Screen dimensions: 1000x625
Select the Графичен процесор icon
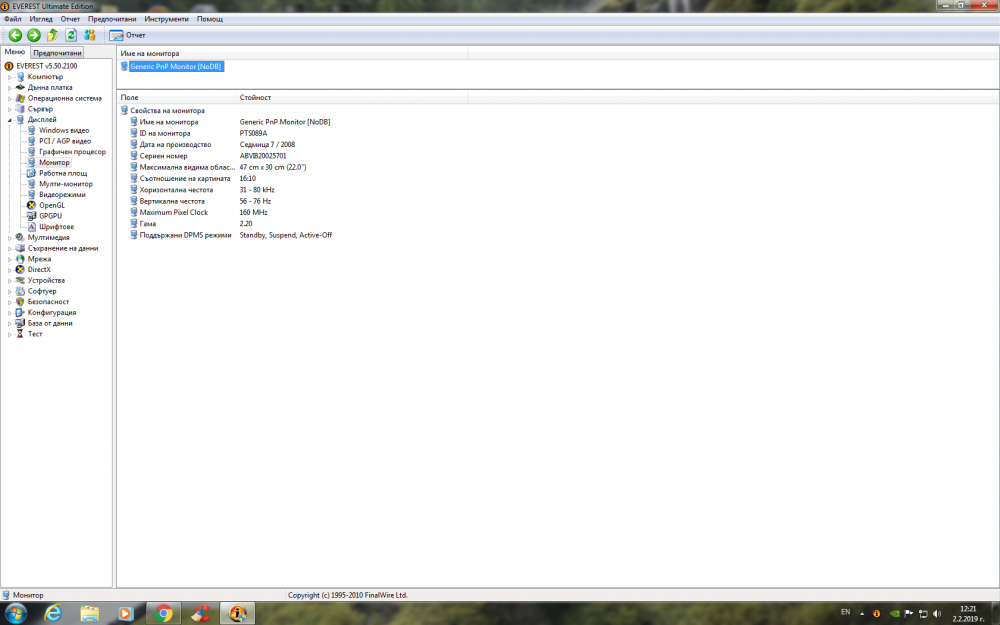pos(31,152)
